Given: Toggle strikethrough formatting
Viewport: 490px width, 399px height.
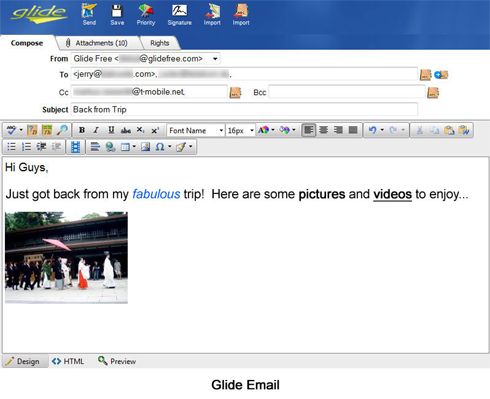Looking at the screenshot, I should point(126,131).
